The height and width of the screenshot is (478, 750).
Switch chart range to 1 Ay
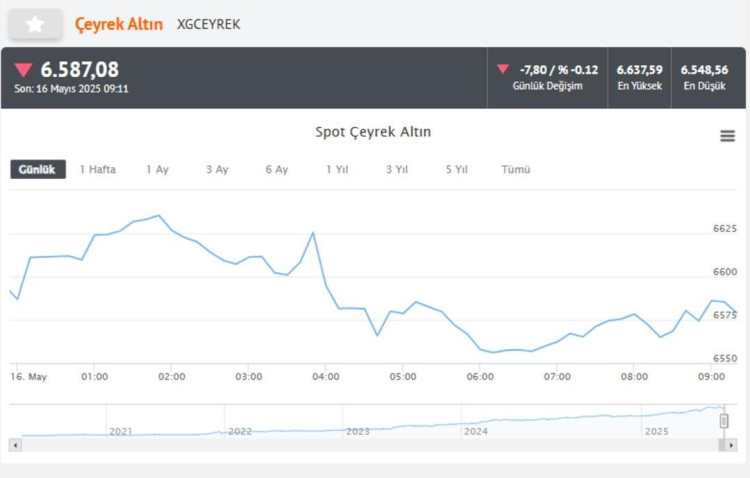(157, 170)
